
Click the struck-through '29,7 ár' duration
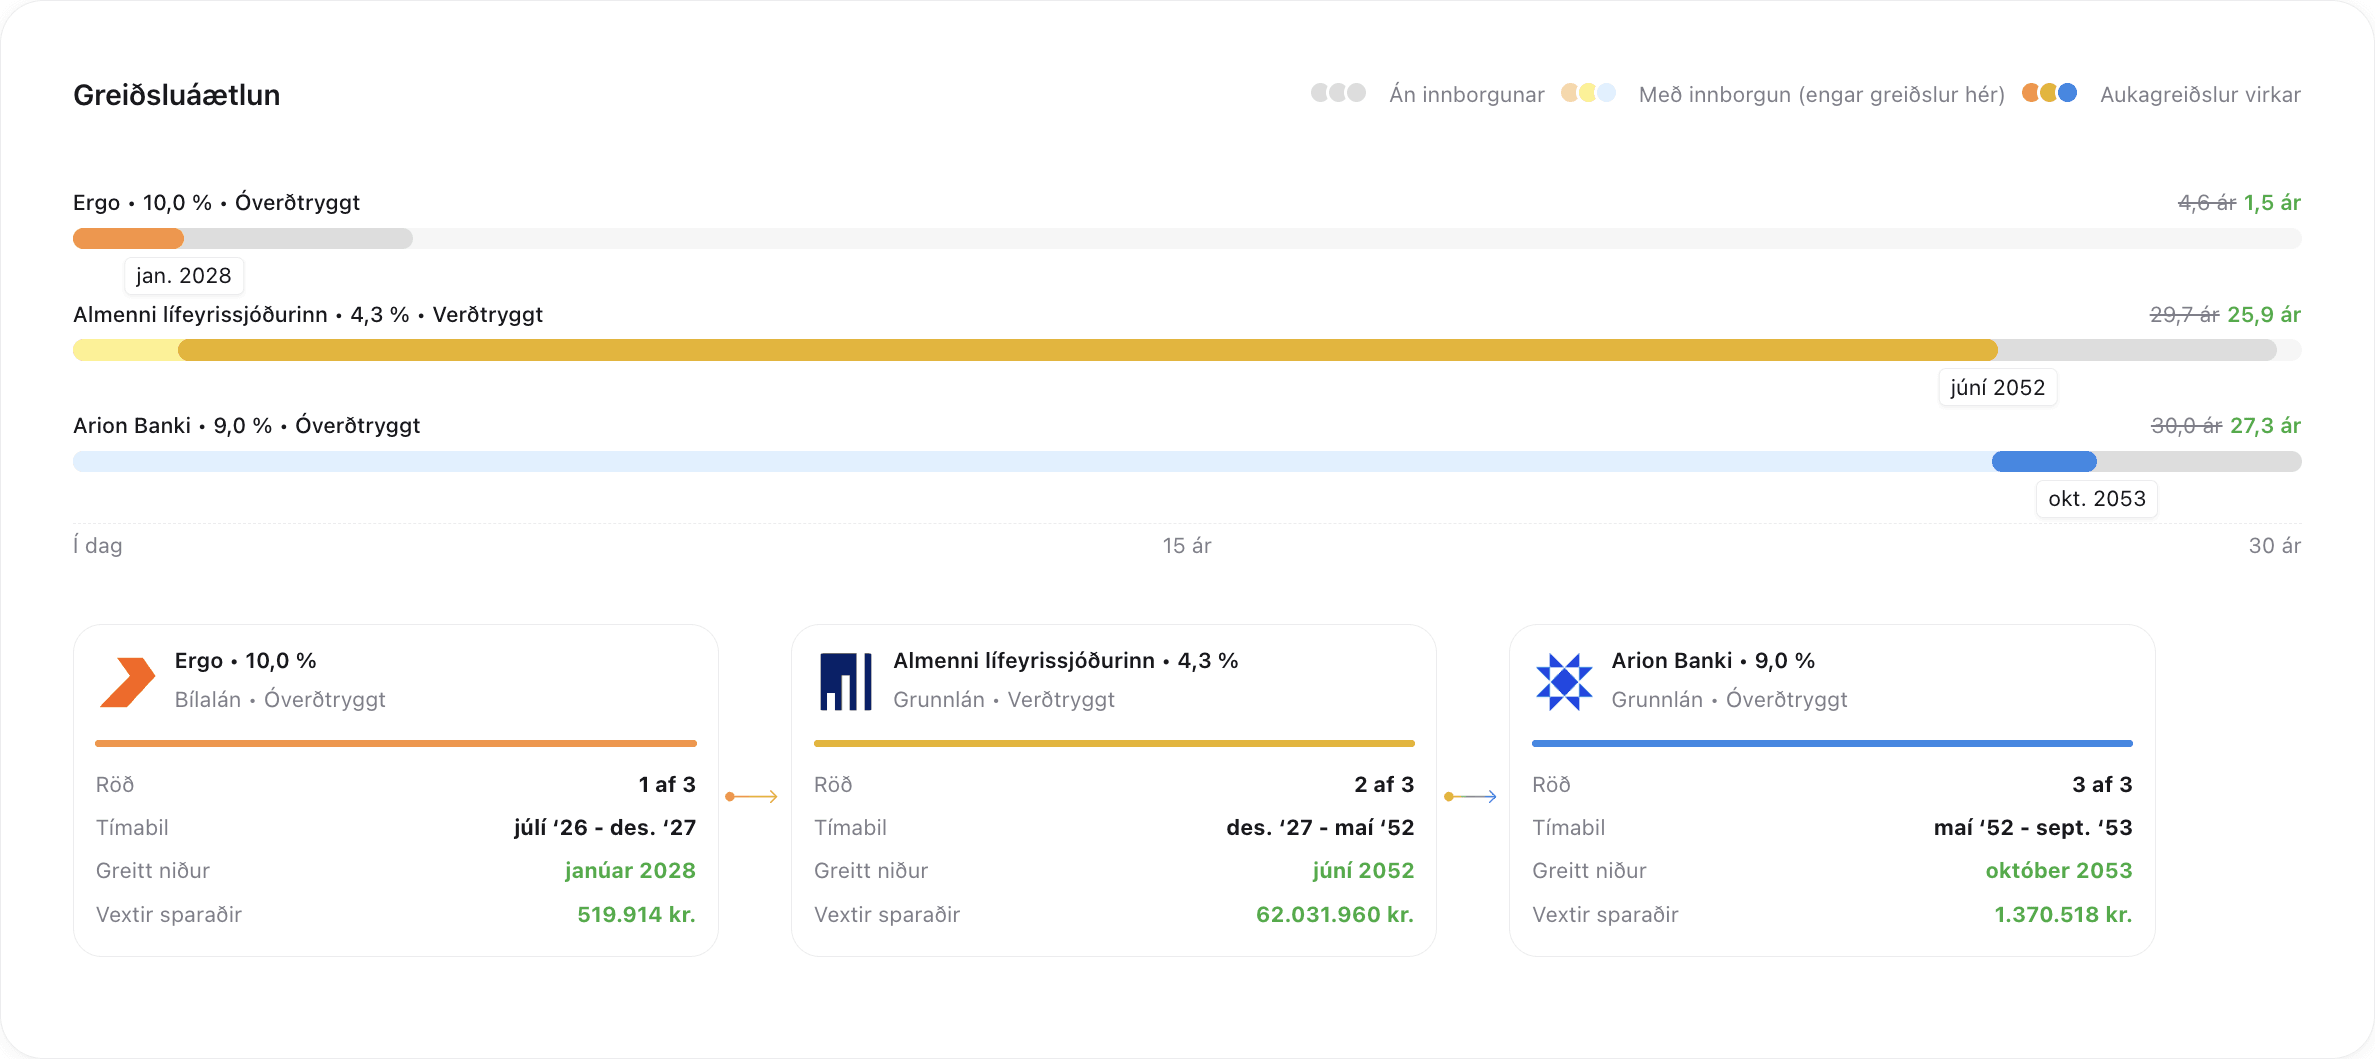click(2185, 315)
